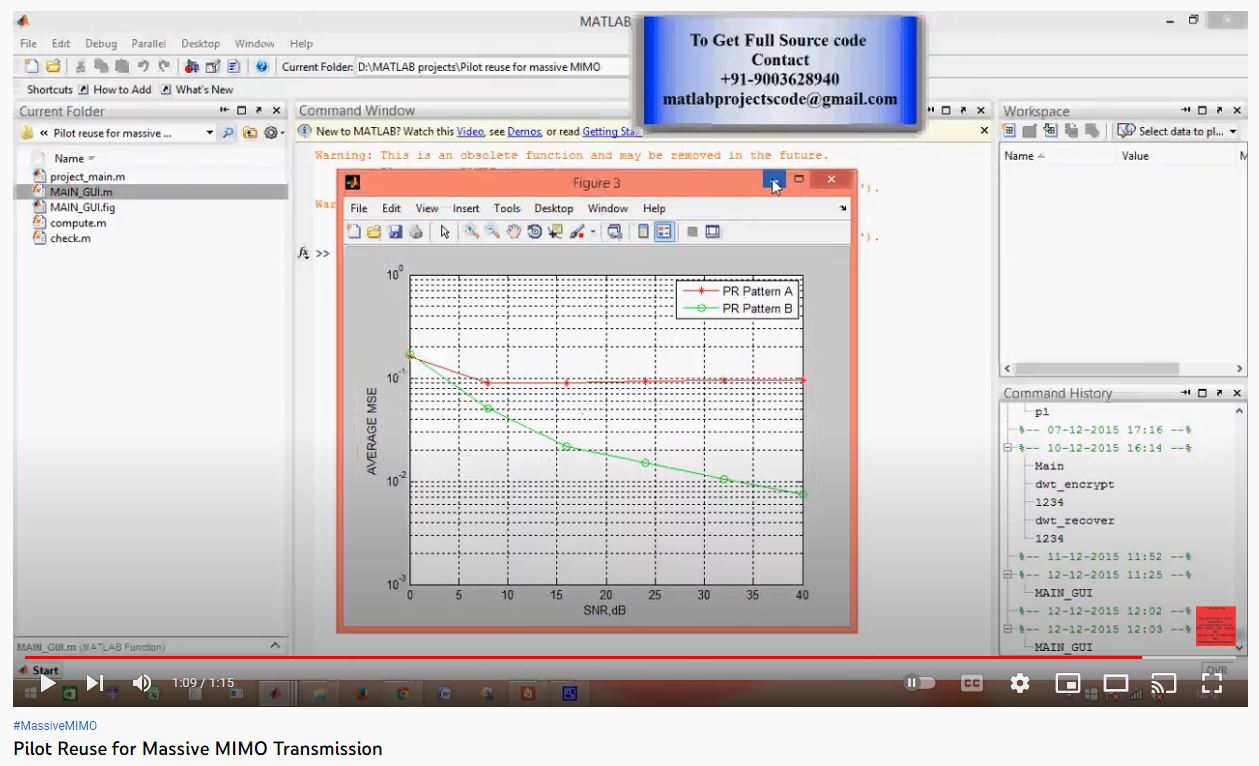Viewport: 1259px width, 766px height.
Task: Open the Brush color dropdown arrow
Action: [592, 232]
